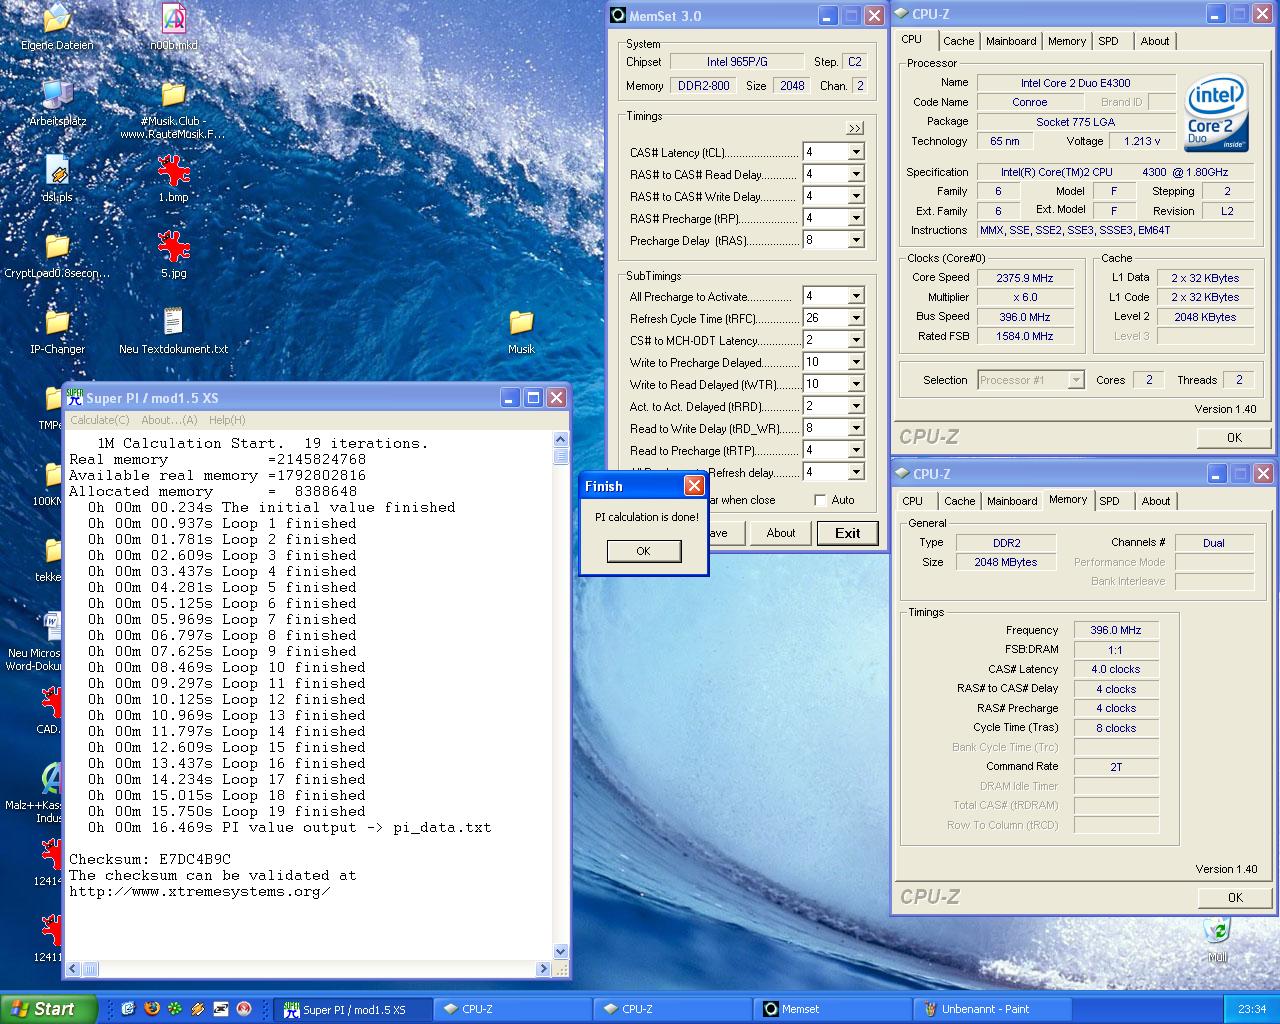Expand MemSet timings with >> button
The width and height of the screenshot is (1280, 1024).
click(x=854, y=128)
